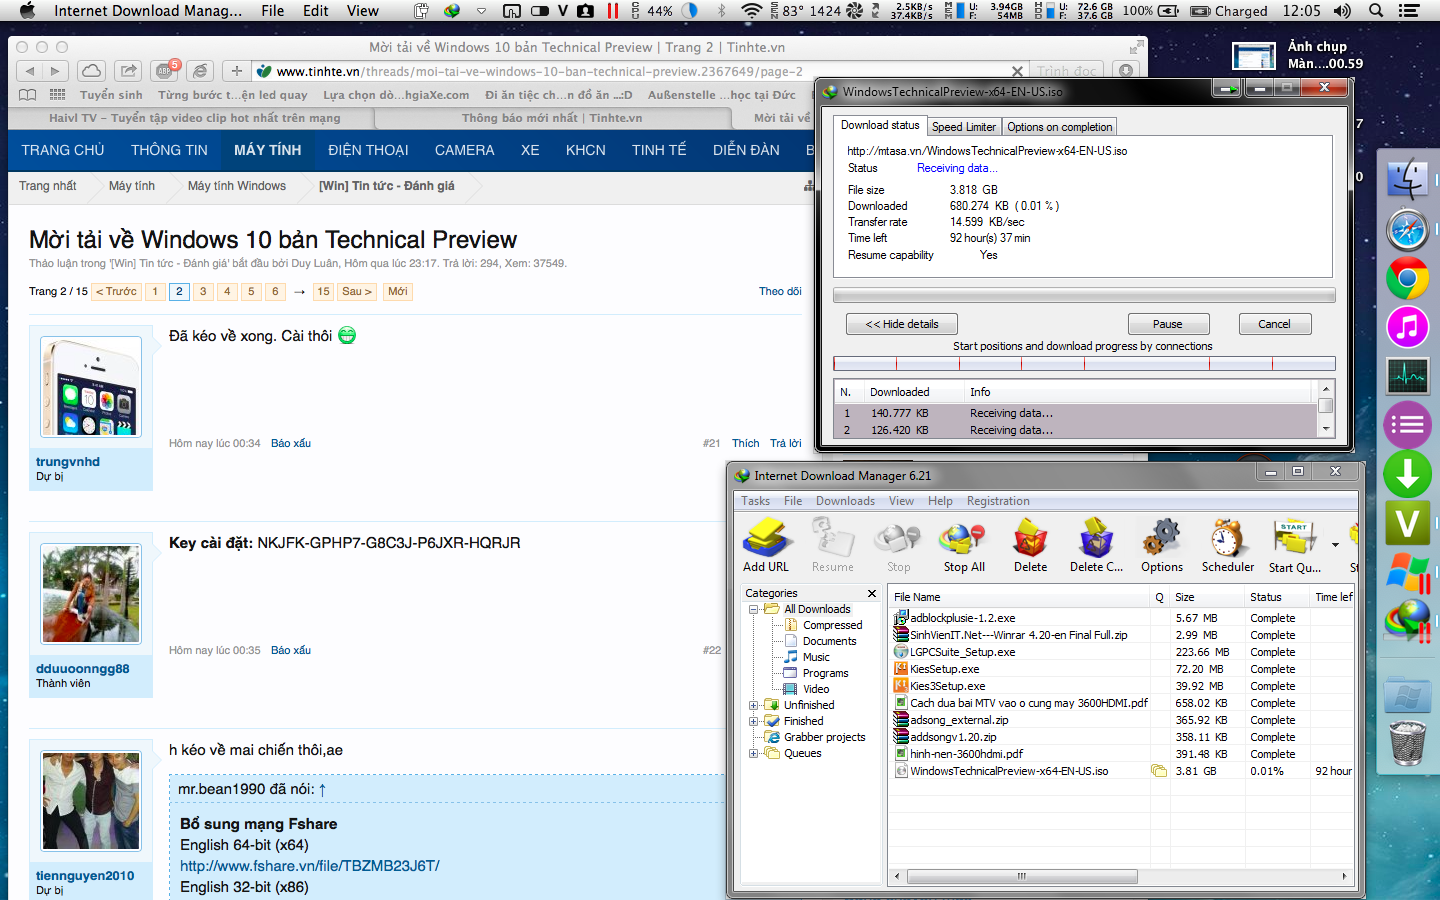
Task: Expand the Unfinished category
Action: click(753, 705)
